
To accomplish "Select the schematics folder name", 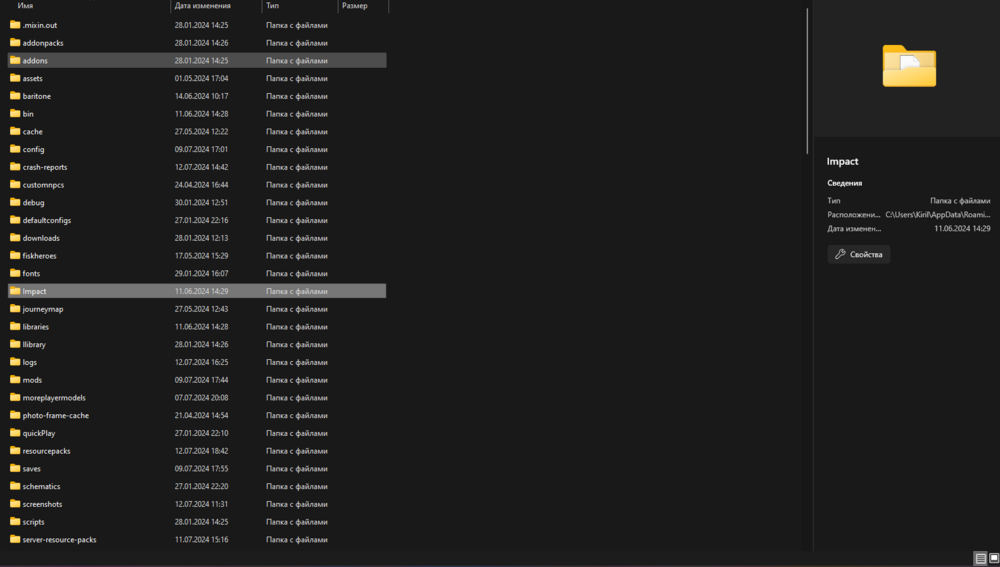I will [x=41, y=486].
